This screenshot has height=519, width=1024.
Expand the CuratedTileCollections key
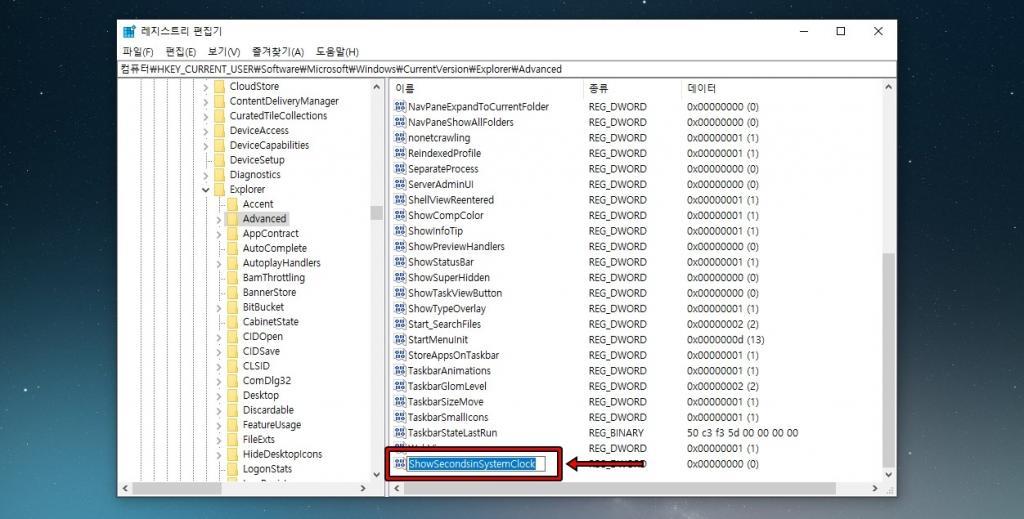point(205,116)
